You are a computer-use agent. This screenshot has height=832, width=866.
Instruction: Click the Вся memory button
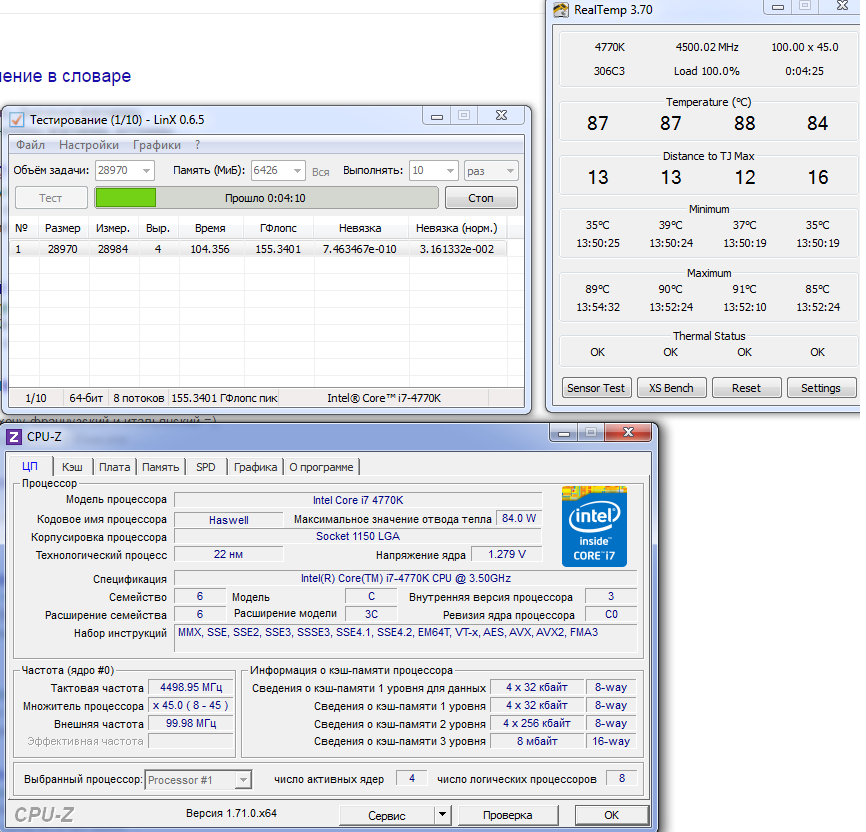320,172
